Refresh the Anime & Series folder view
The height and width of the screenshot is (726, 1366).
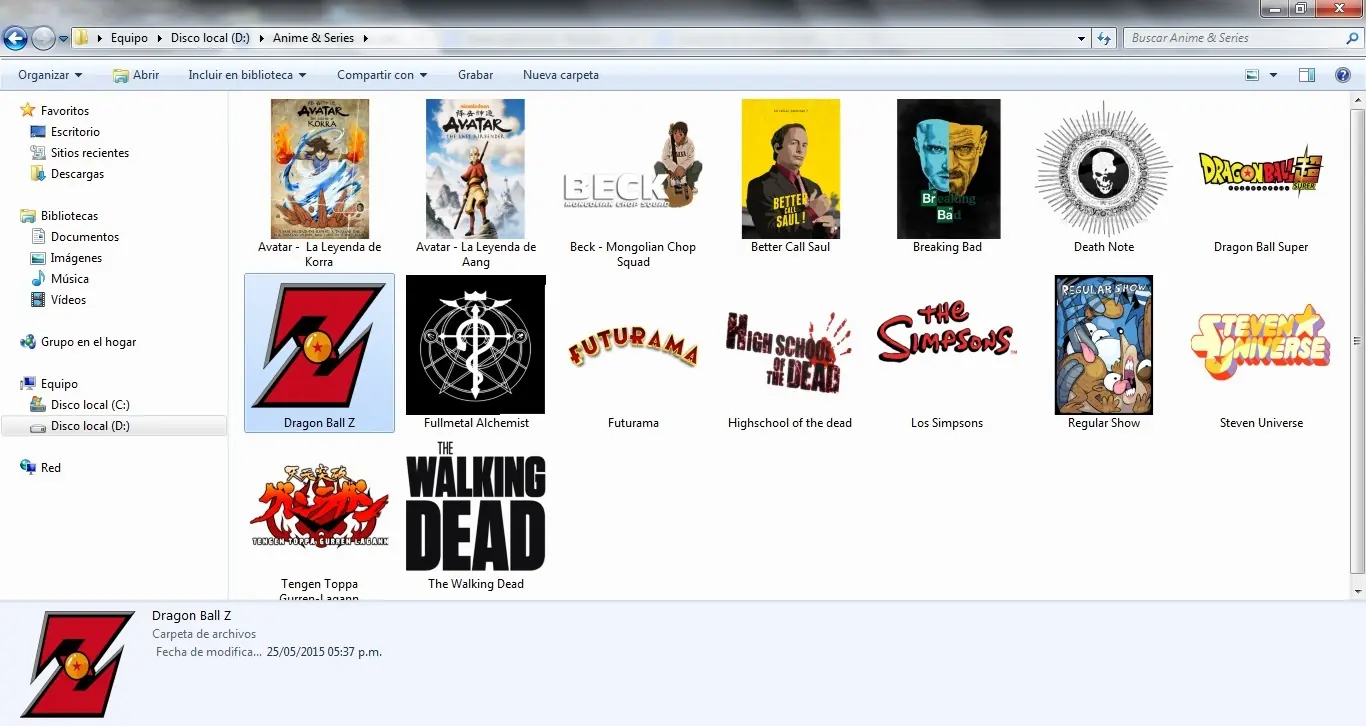tap(1104, 38)
